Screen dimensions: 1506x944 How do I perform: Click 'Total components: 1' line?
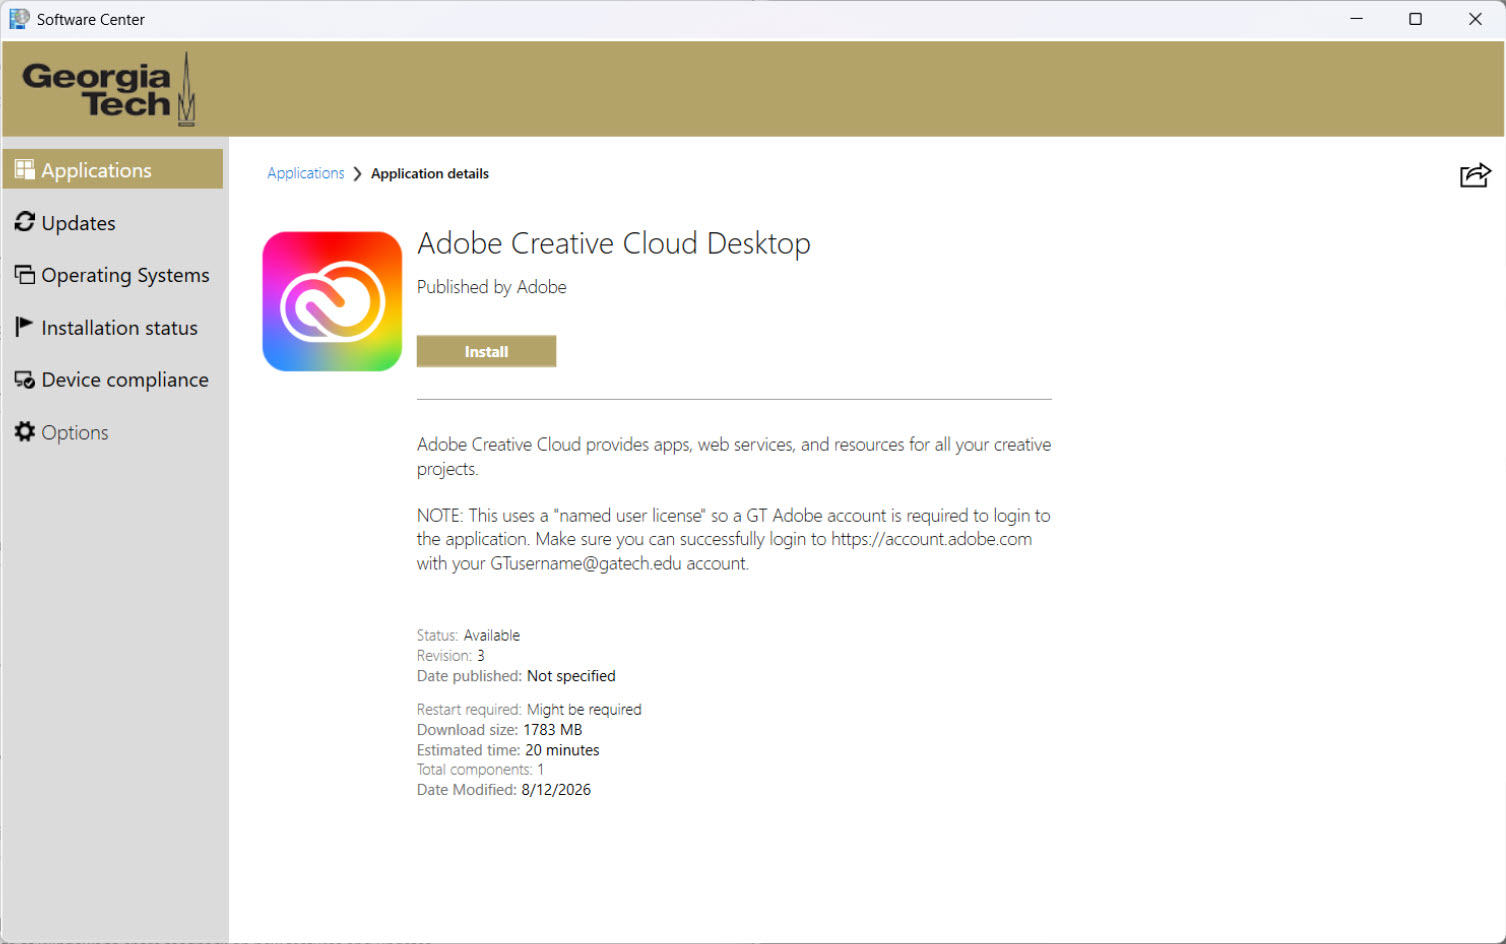(x=480, y=769)
